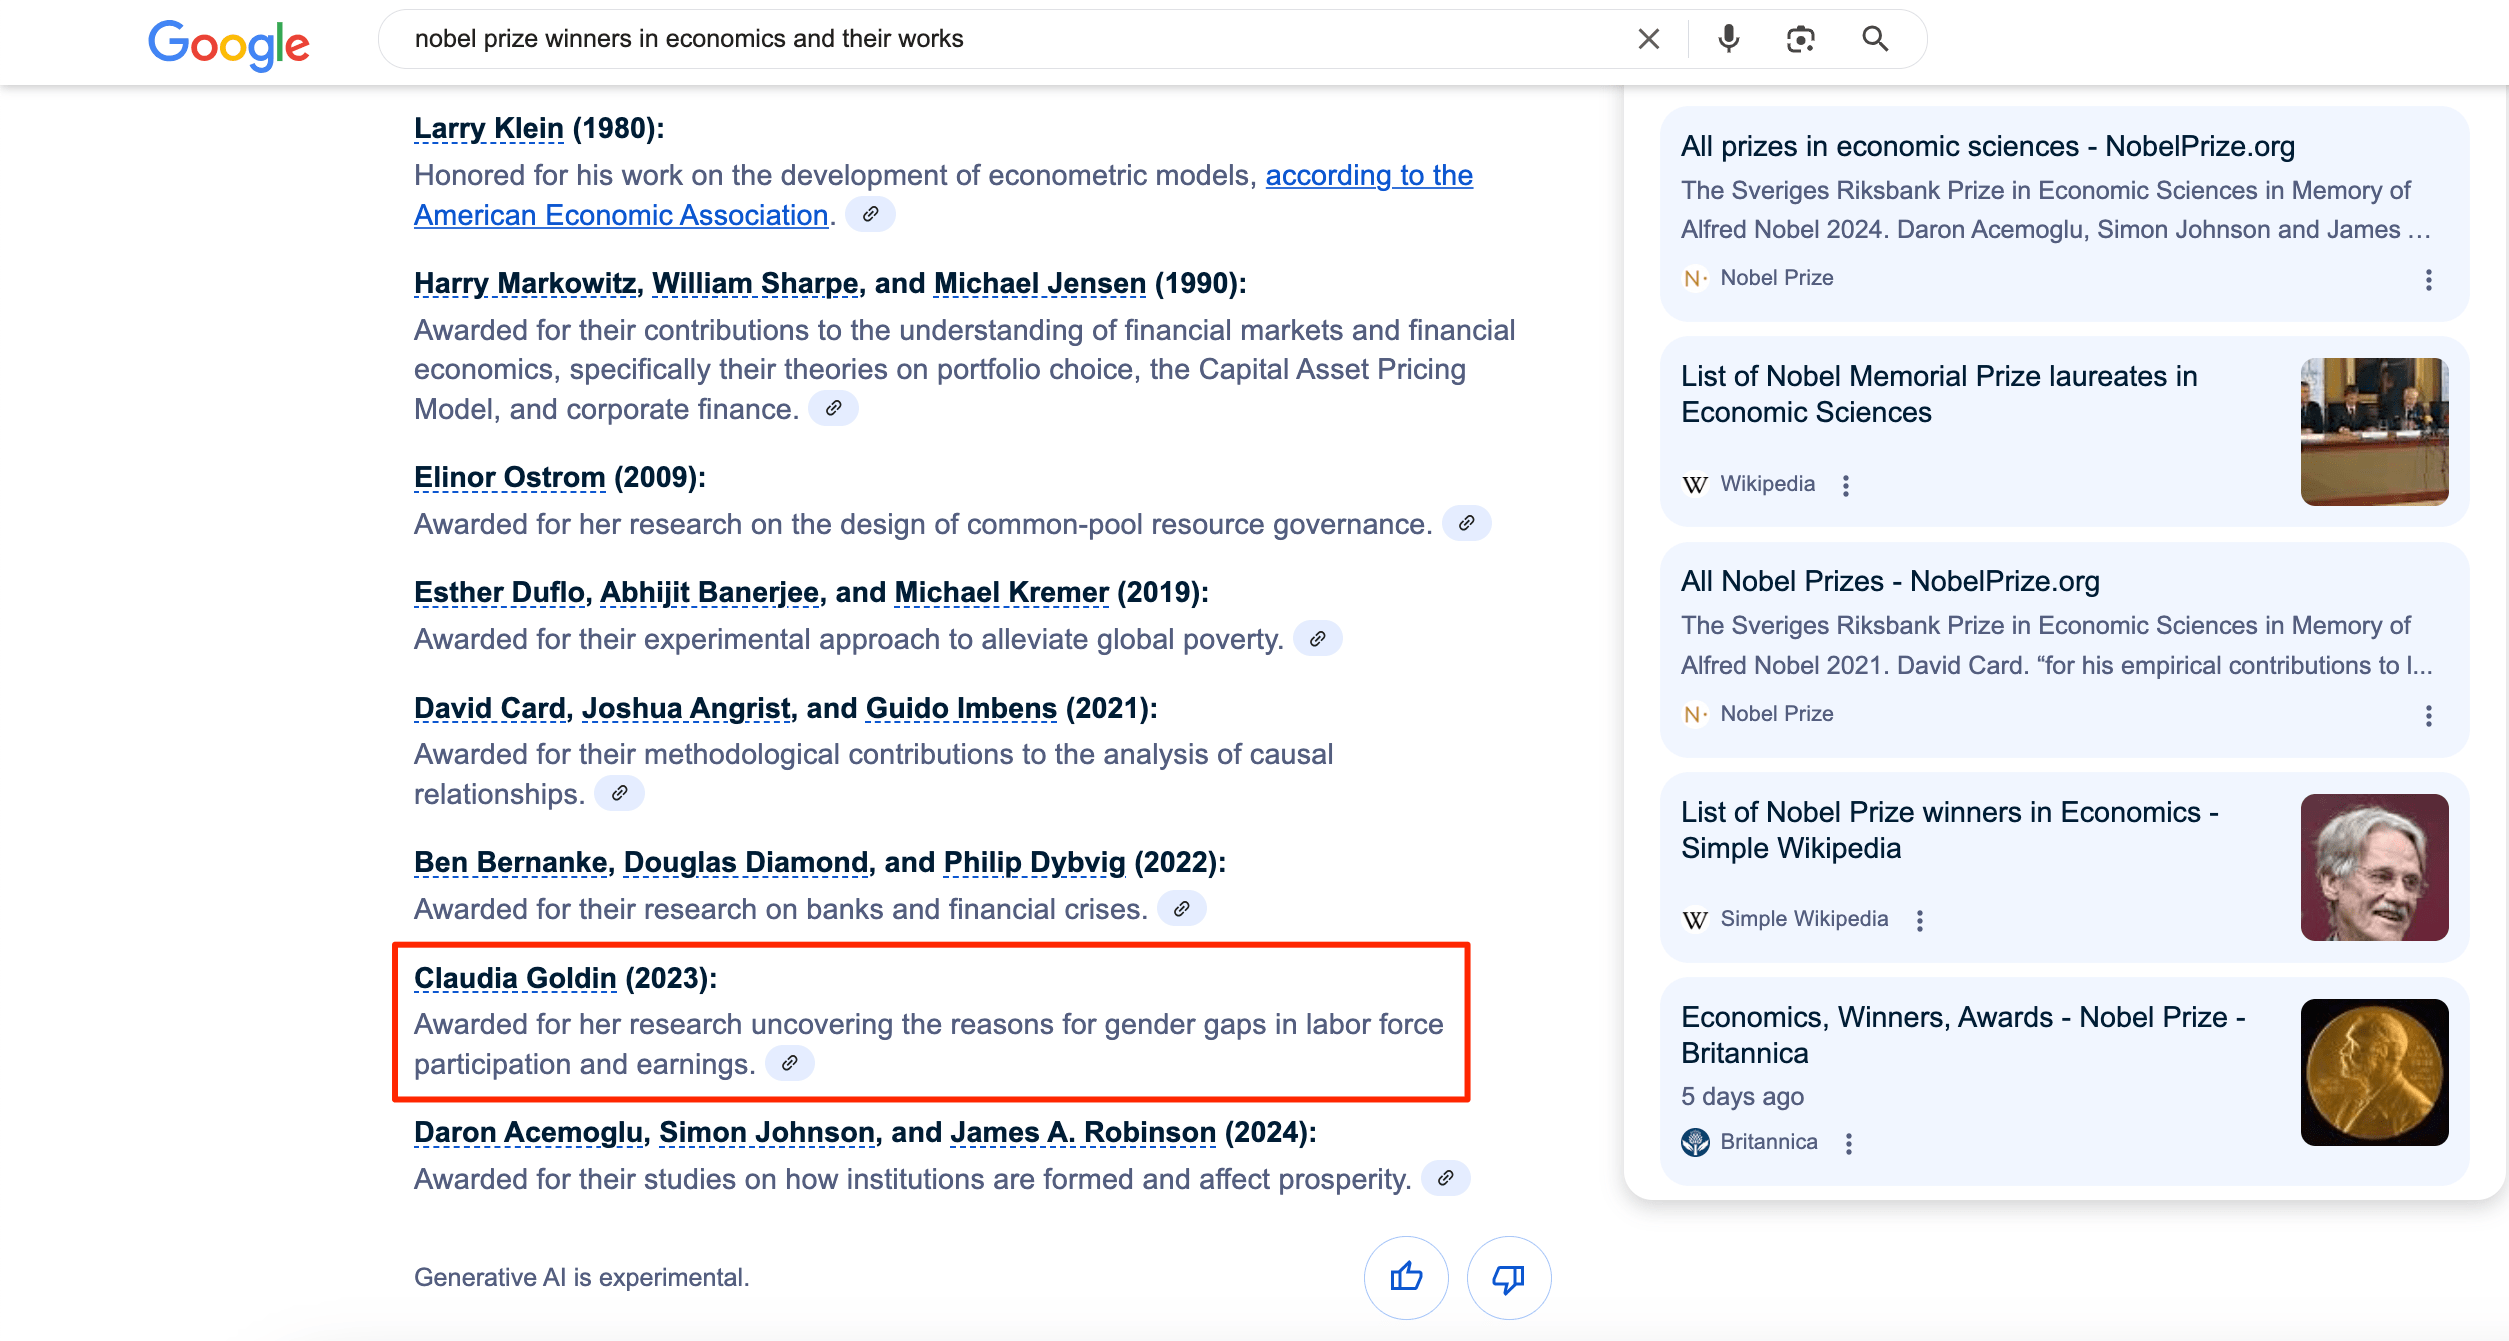
Task: Open source link icon after Markowitz corporate finance text
Action: coord(833,408)
